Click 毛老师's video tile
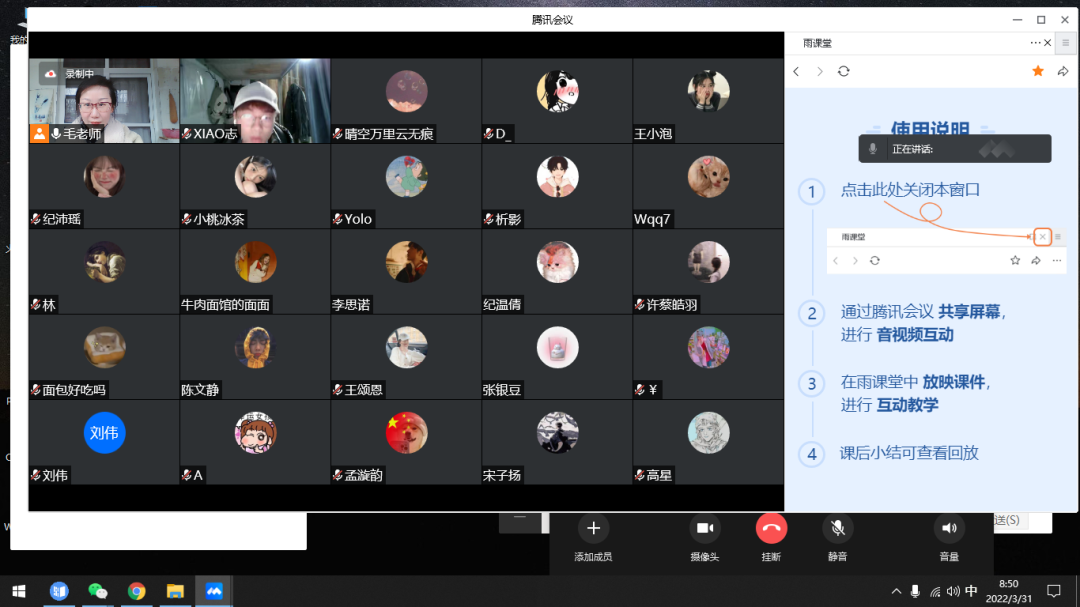 [104, 101]
